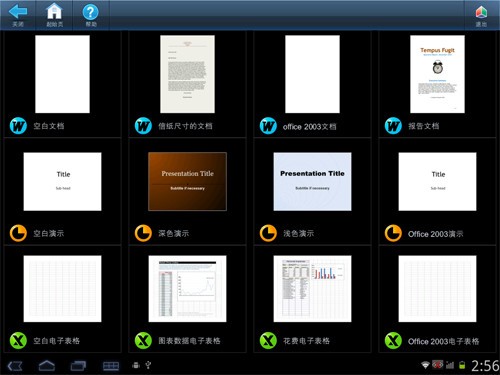
Task: Click the 花费电子表格 label
Action: tap(307, 341)
